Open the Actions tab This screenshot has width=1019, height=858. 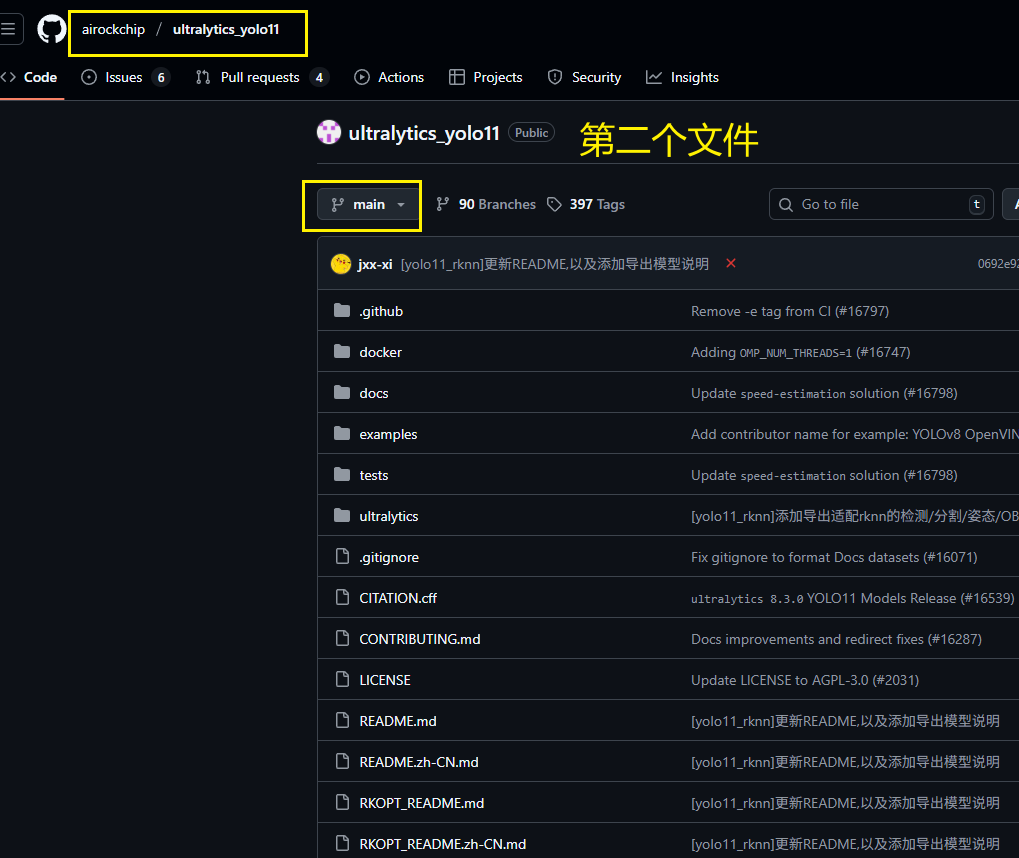coord(389,77)
